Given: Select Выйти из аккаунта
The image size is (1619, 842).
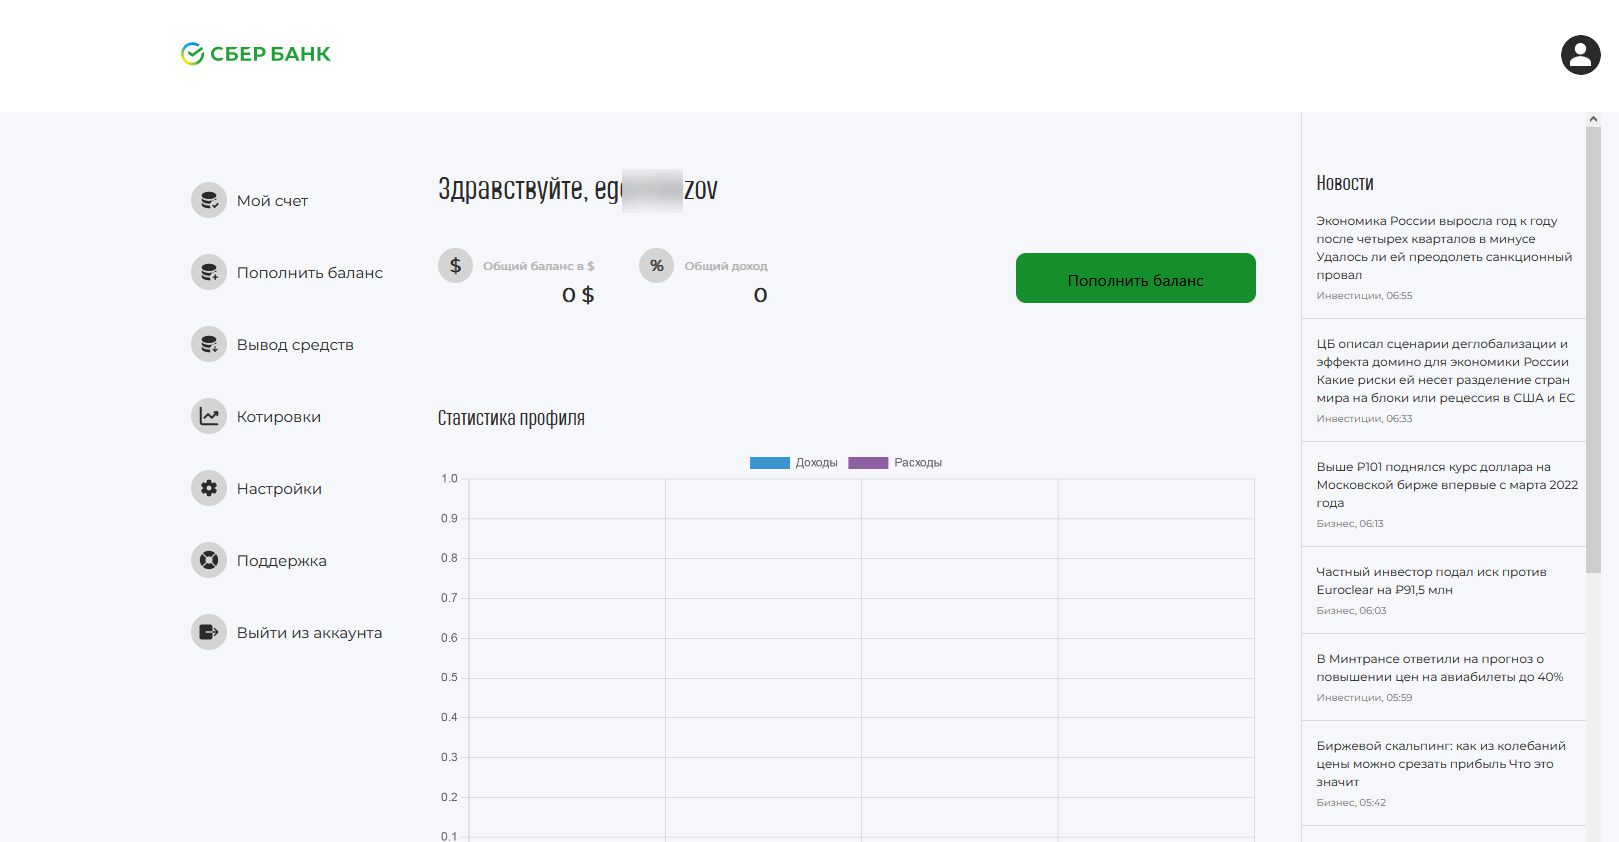Looking at the screenshot, I should point(310,633).
